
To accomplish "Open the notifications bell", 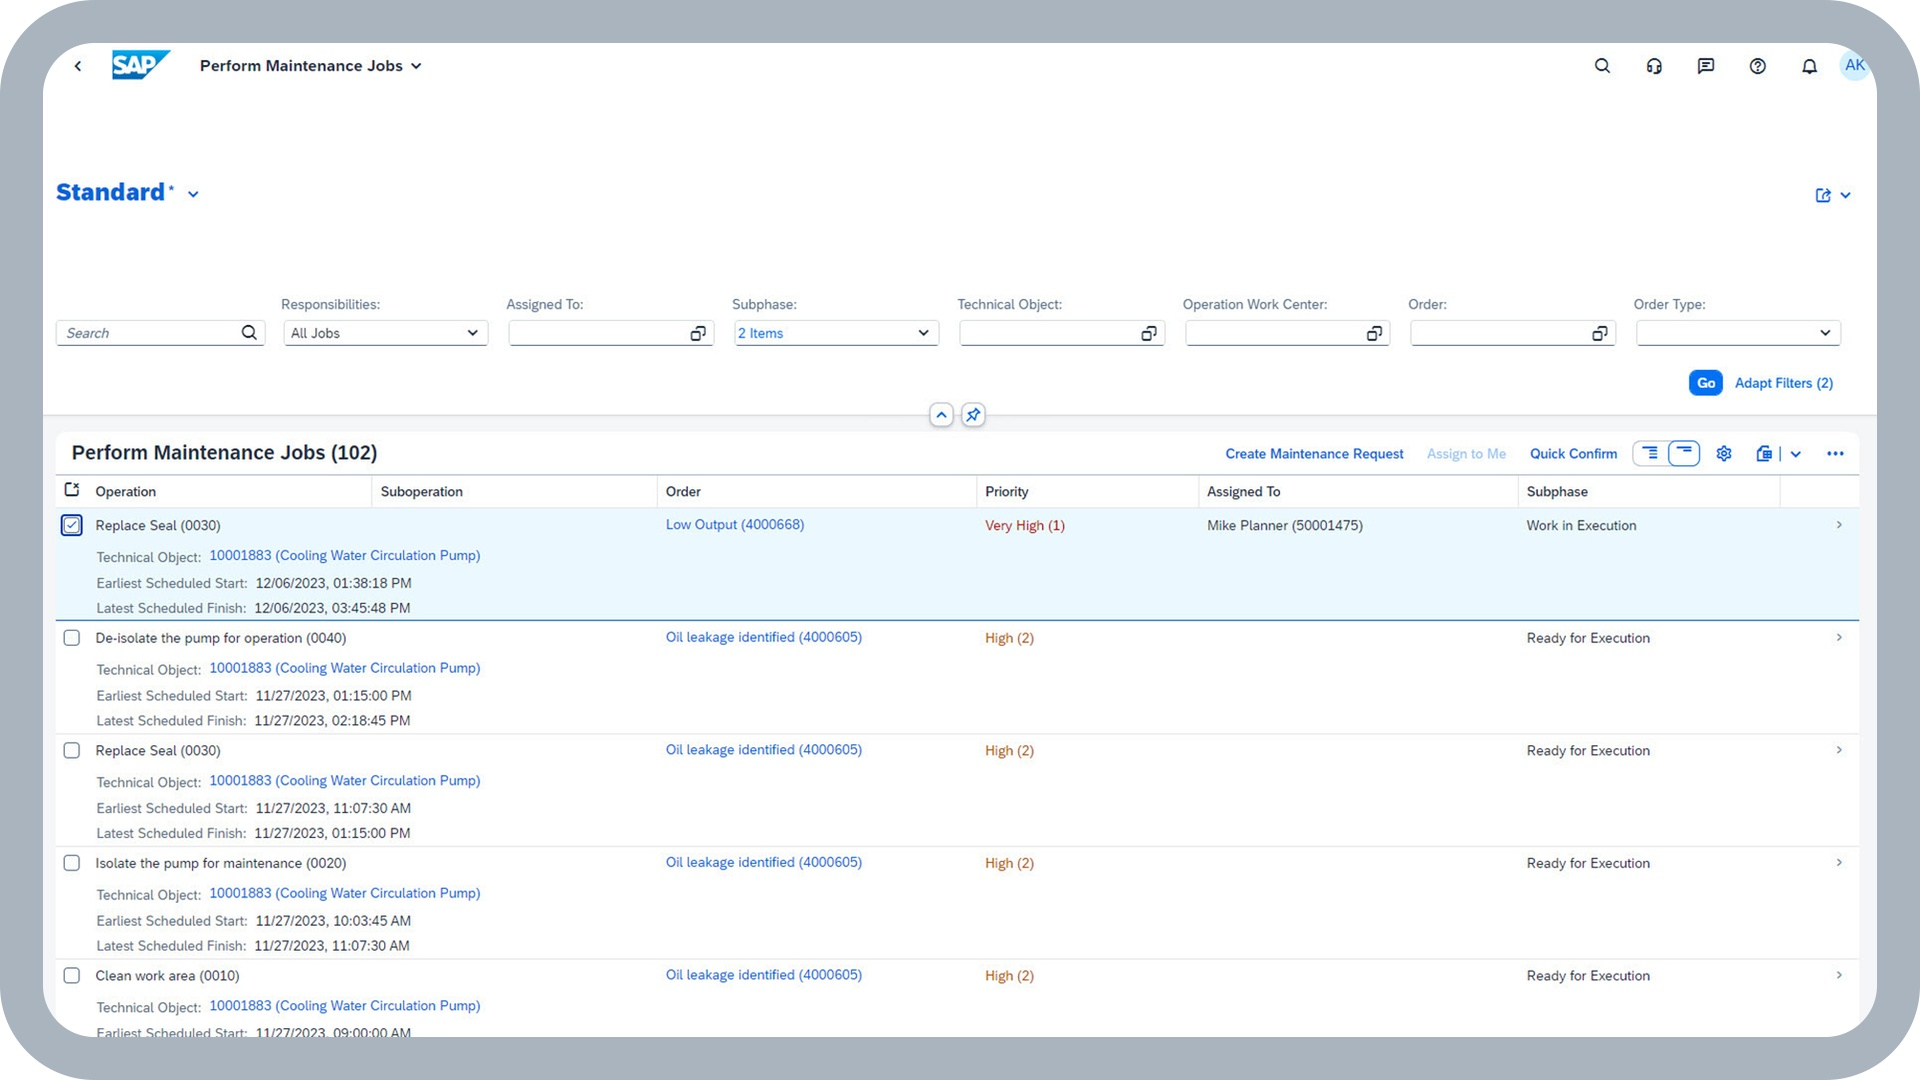I will (x=1809, y=66).
